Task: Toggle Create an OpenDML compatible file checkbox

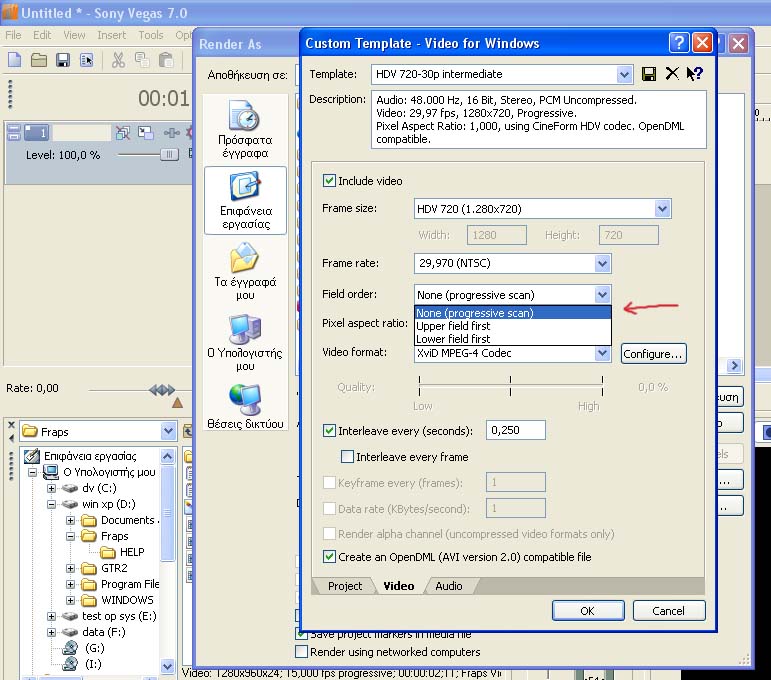Action: [329, 557]
